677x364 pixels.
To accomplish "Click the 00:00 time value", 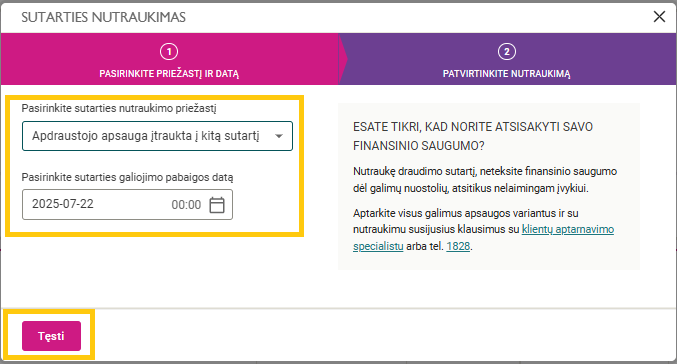I will point(186,205).
